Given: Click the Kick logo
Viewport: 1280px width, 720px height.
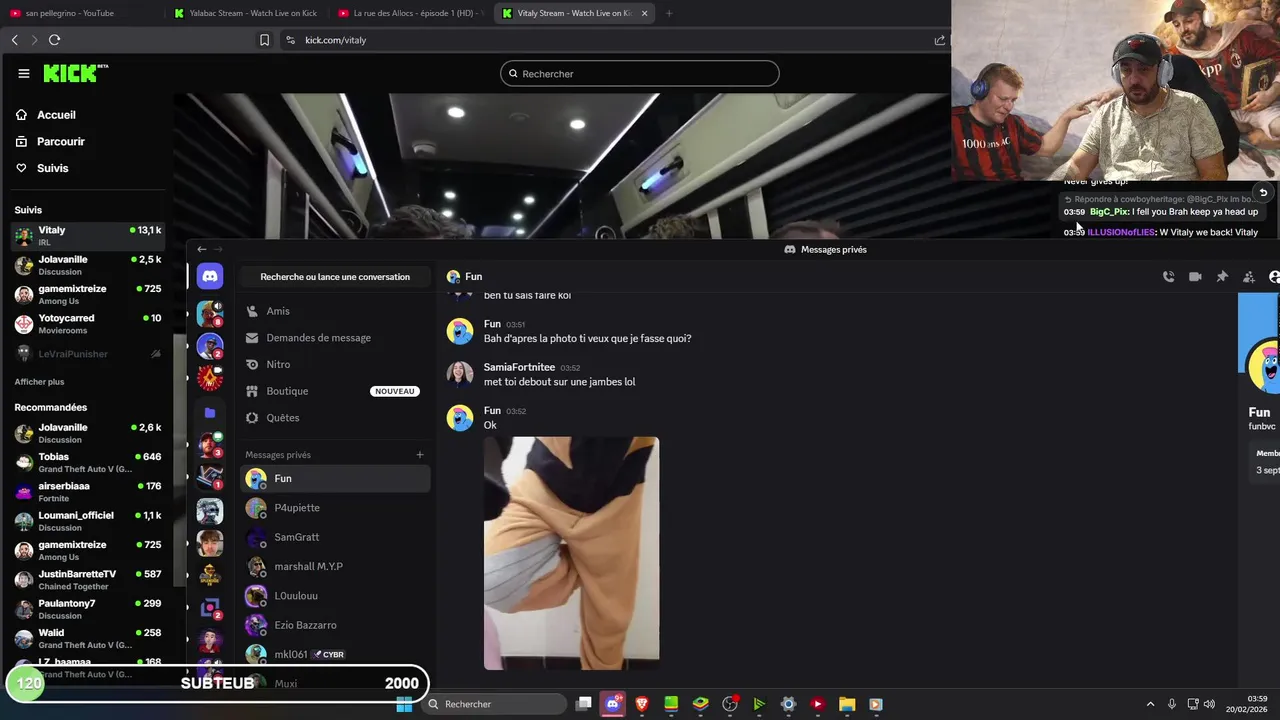Looking at the screenshot, I should [75, 73].
